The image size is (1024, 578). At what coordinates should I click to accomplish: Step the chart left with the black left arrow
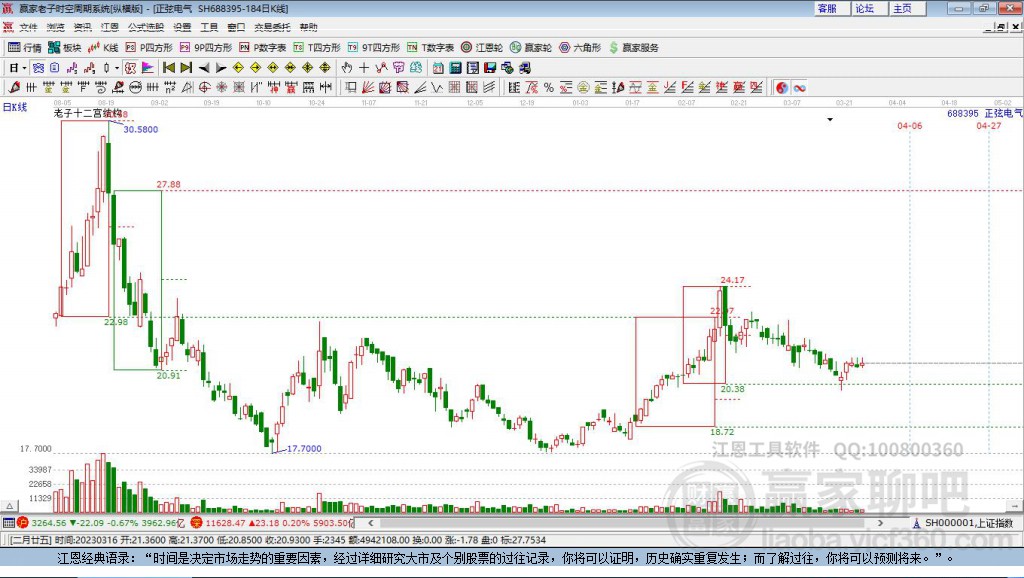(x=204, y=67)
